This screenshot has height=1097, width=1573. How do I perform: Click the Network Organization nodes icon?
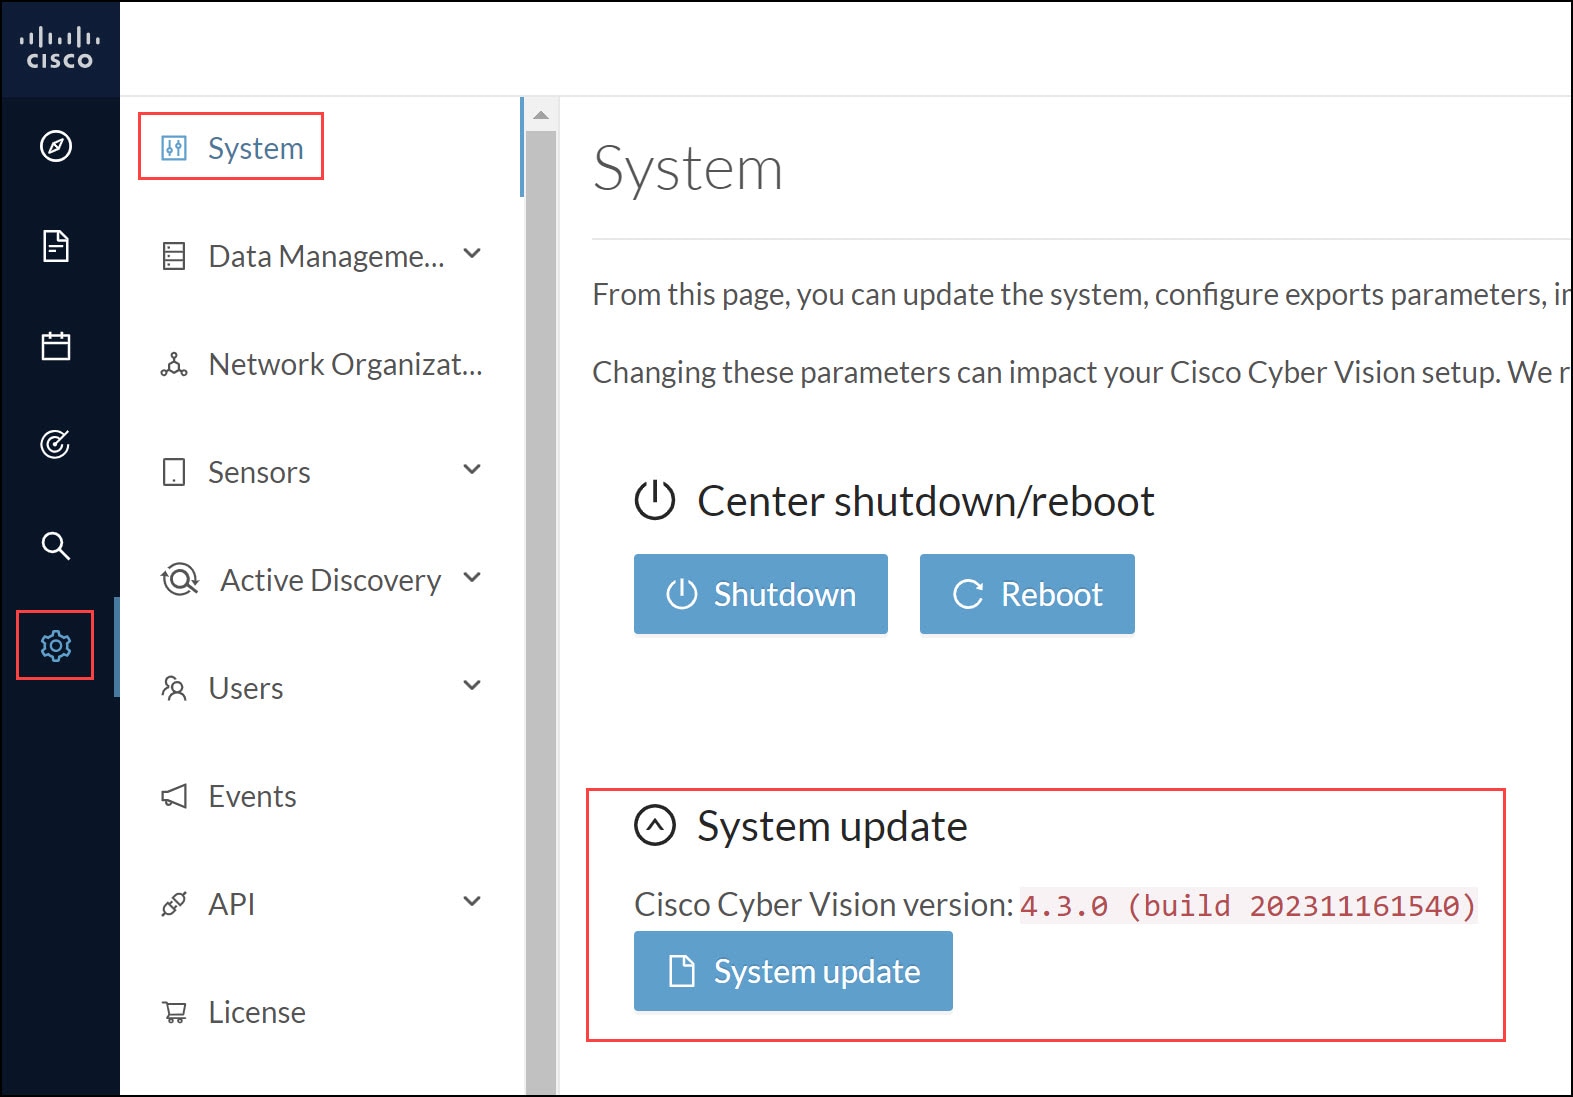click(174, 364)
